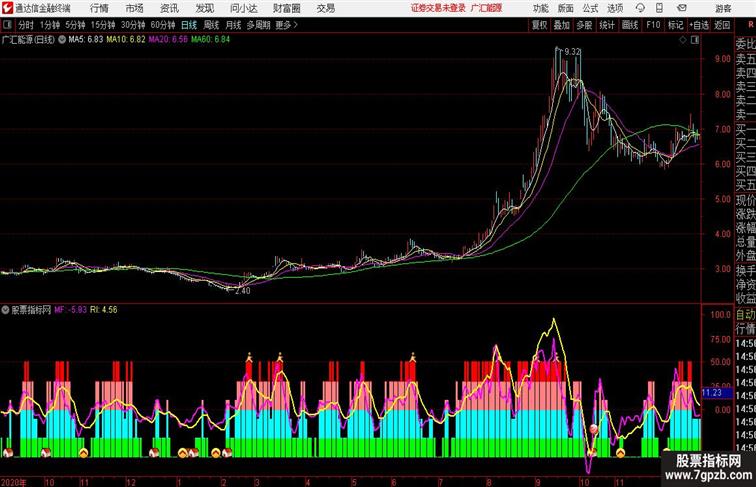Click the 2.40 low price marker
The width and height of the screenshot is (756, 487).
coord(243,290)
